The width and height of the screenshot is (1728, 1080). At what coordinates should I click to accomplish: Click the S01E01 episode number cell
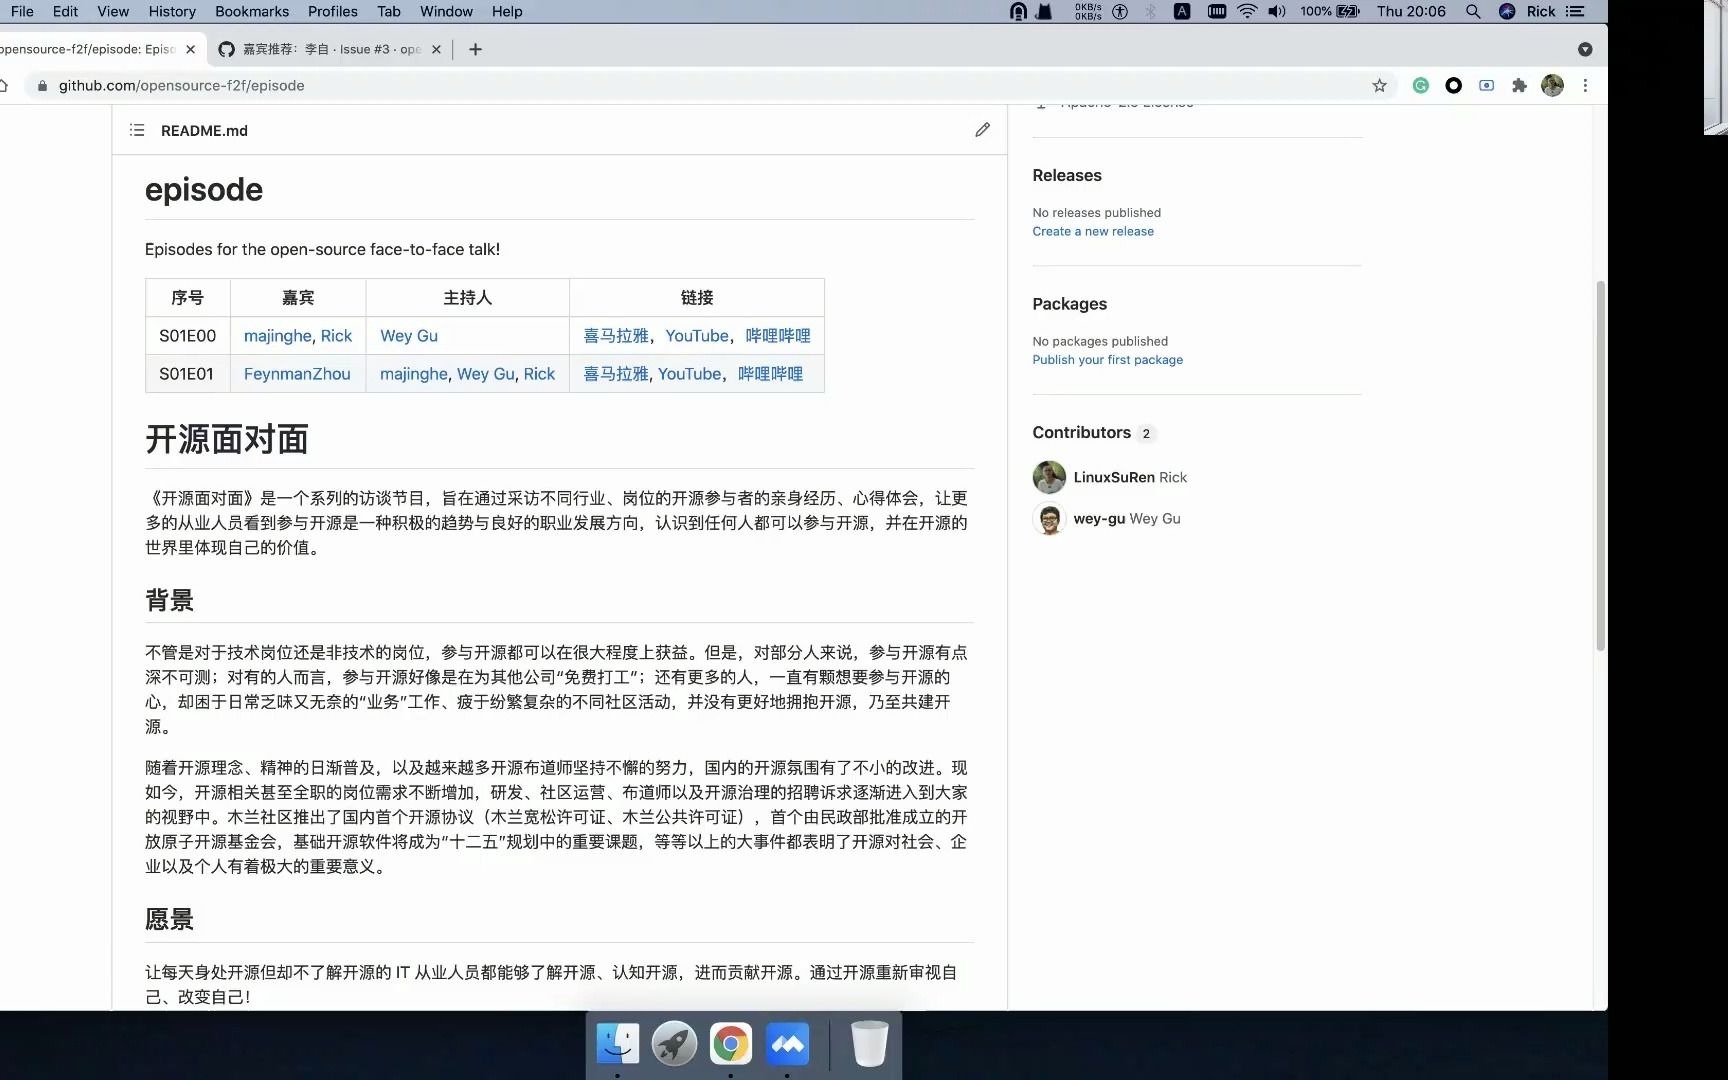pyautogui.click(x=187, y=374)
